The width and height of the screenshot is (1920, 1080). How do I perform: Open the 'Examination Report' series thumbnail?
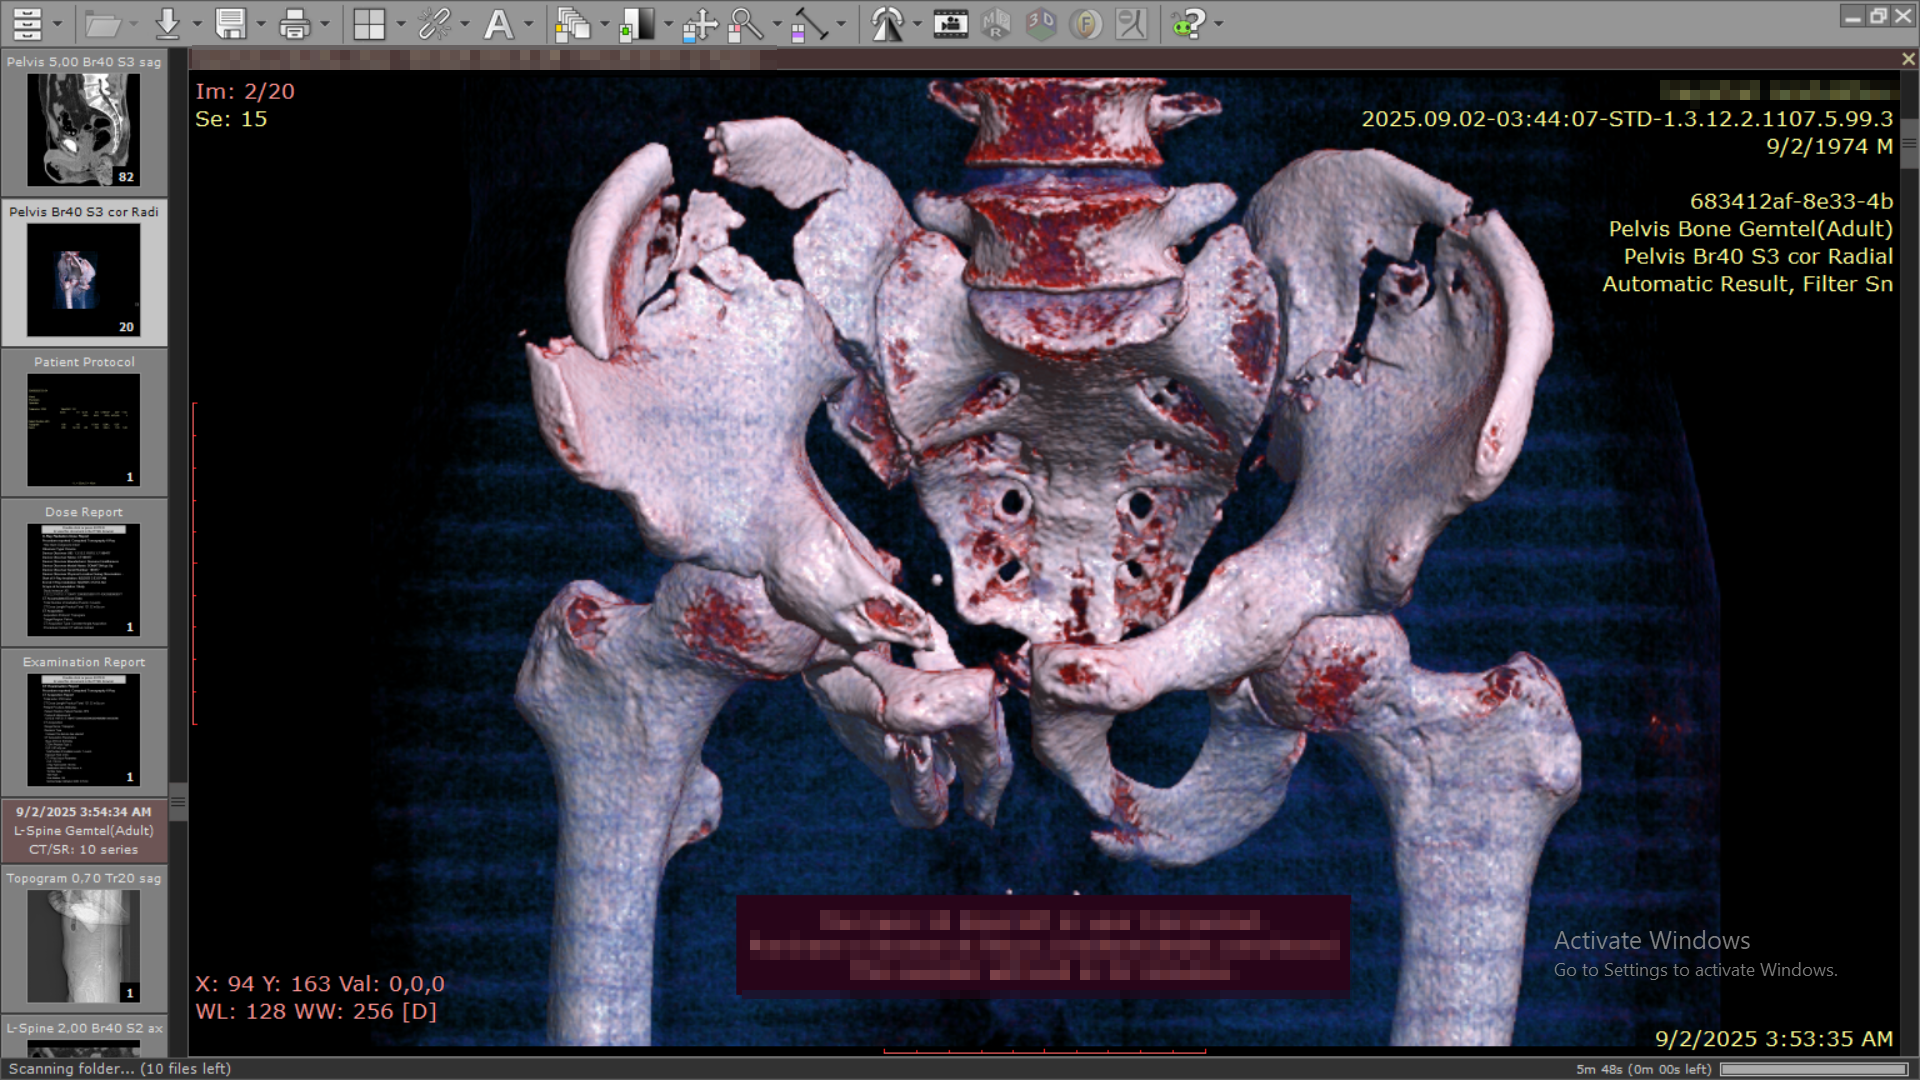pos(84,722)
